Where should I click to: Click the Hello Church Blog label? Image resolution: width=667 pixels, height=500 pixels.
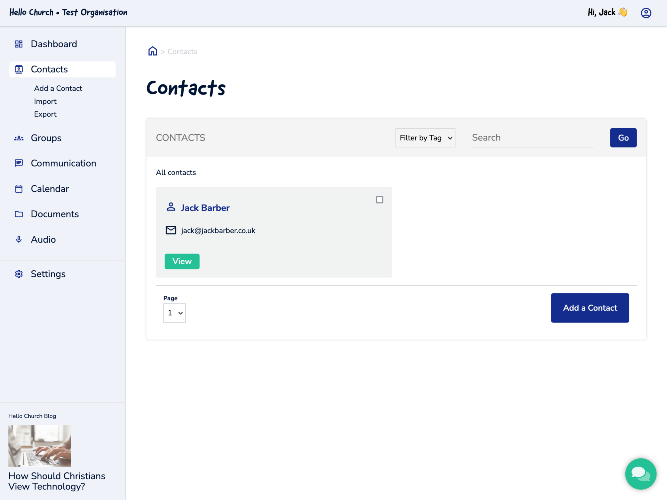click(x=32, y=416)
